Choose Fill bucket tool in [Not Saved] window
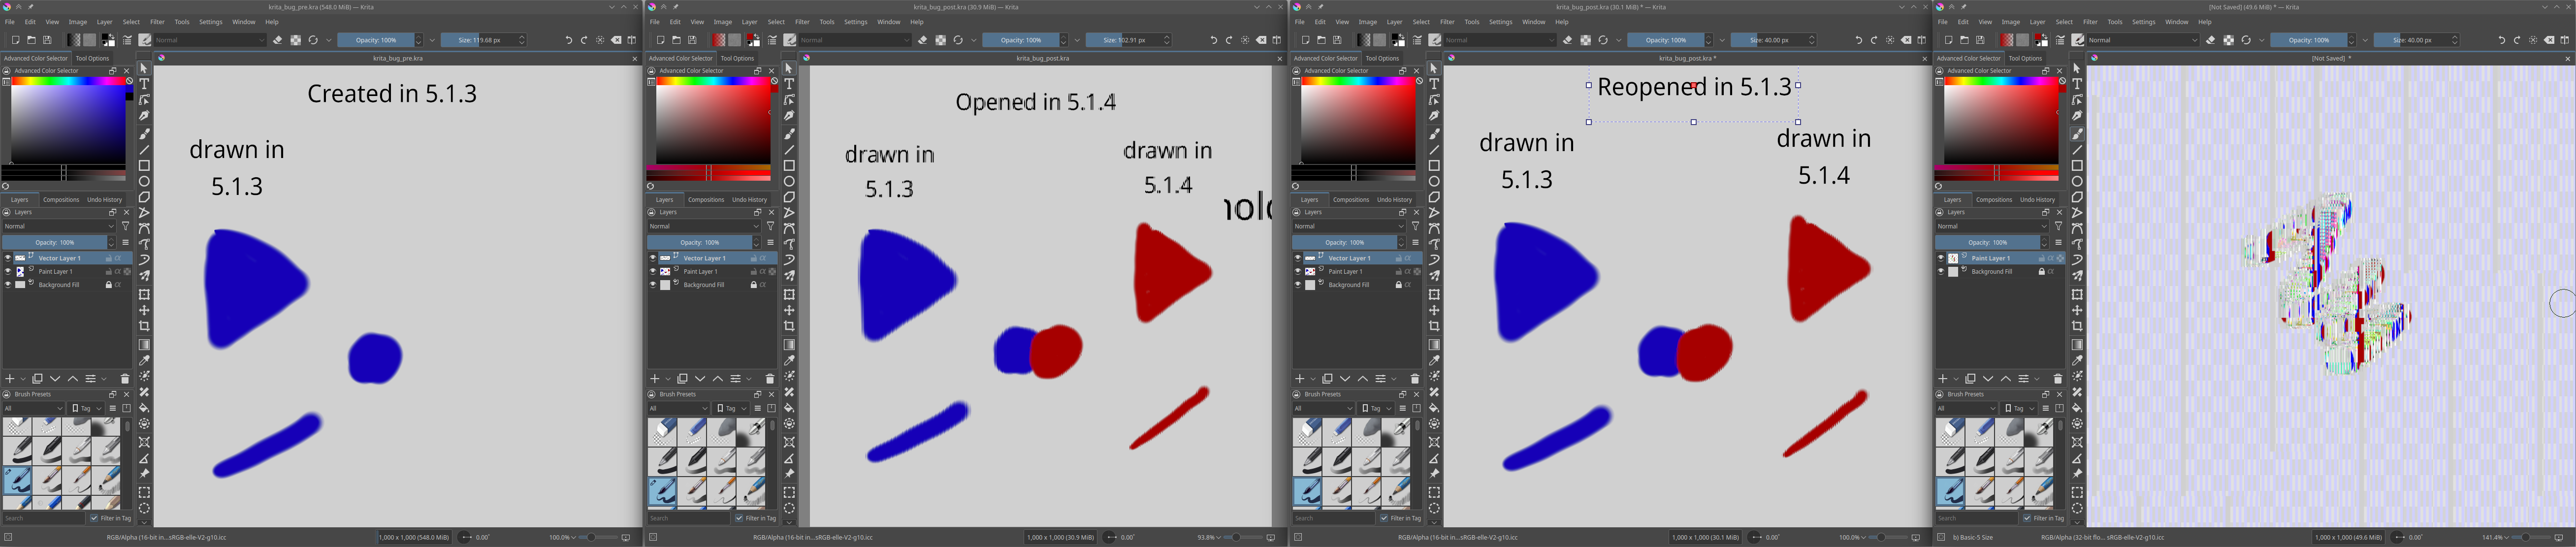This screenshot has height=547, width=2576. coord(2077,408)
